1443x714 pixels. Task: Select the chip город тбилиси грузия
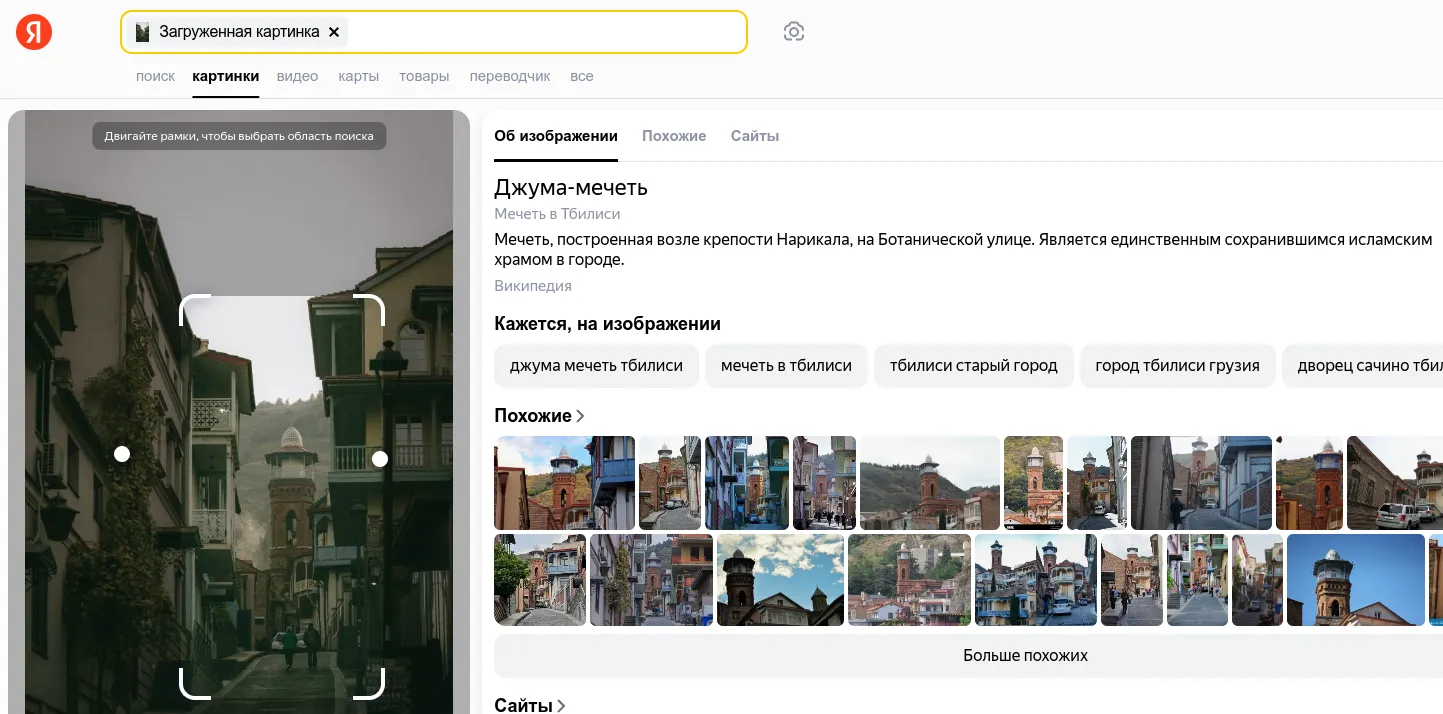[1177, 365]
